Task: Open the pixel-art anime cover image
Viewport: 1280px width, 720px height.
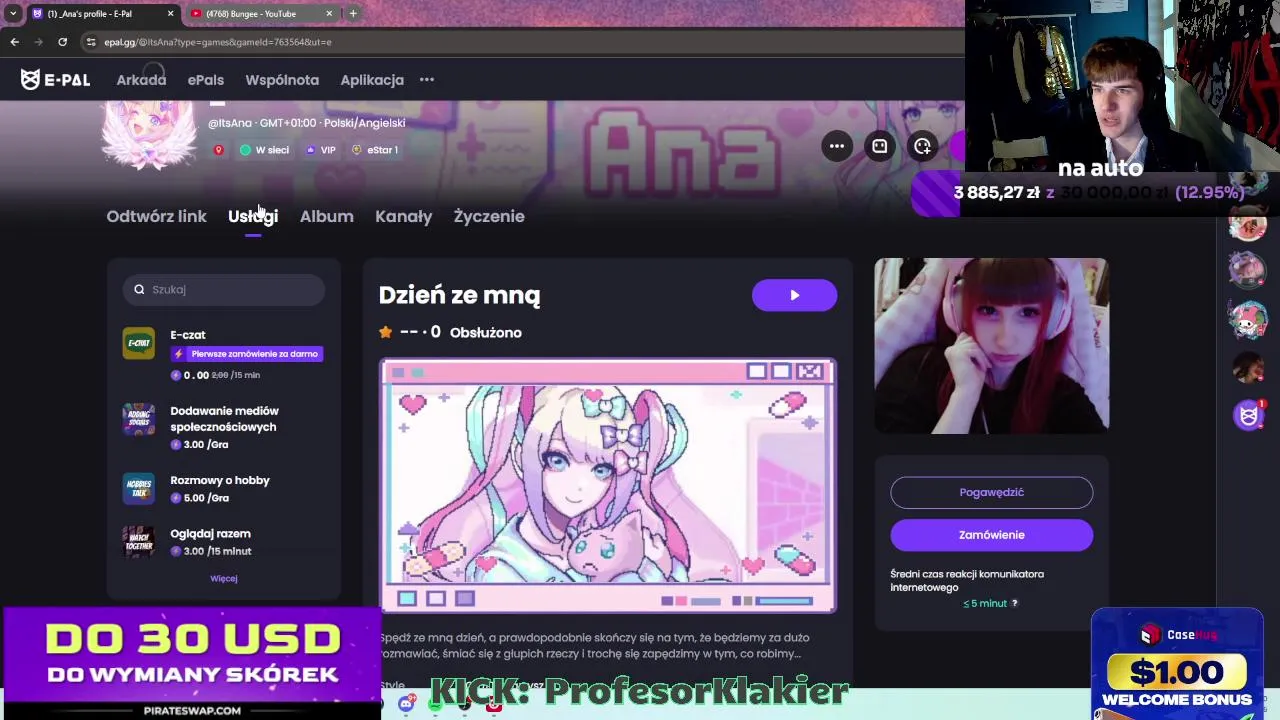Action: pos(608,485)
